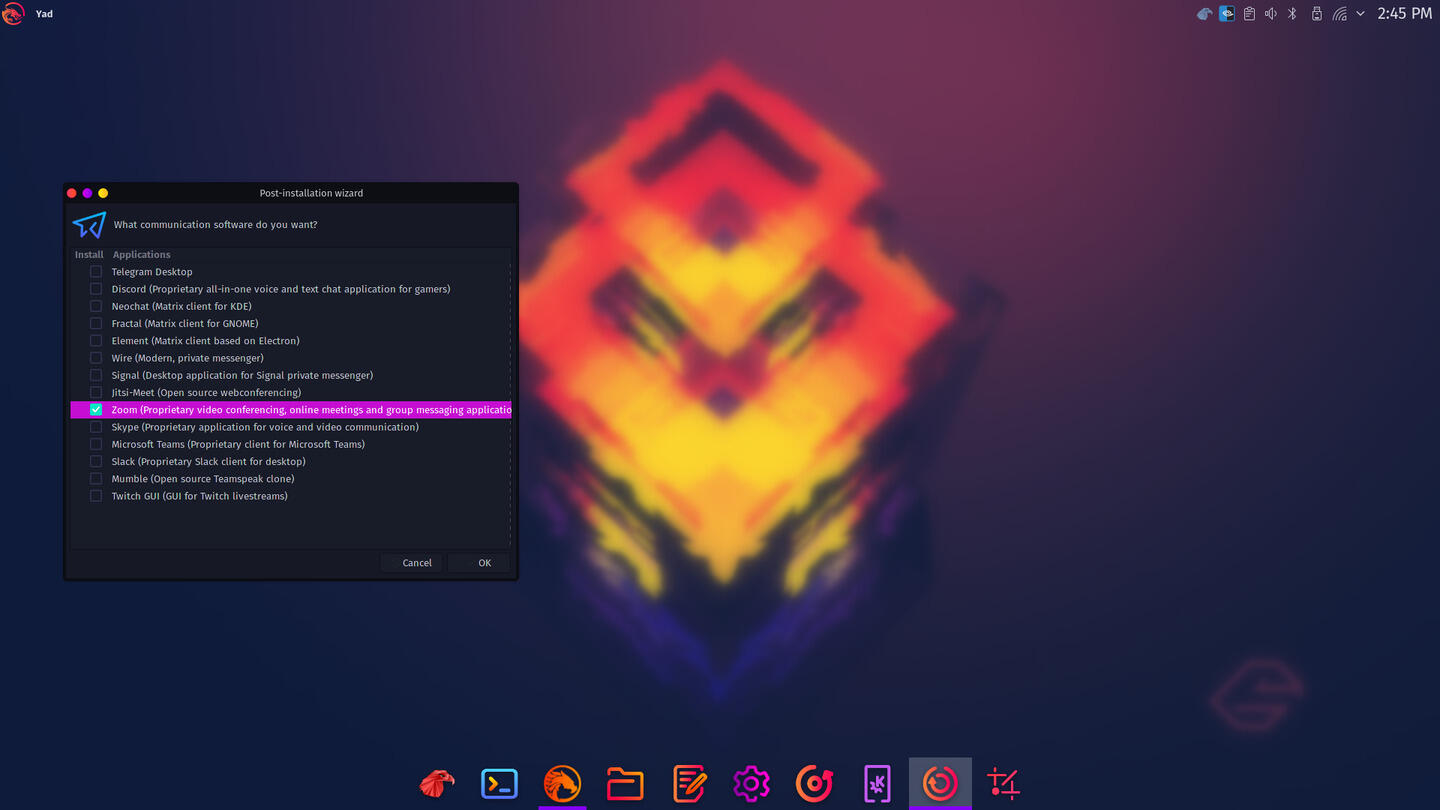Enable the Element Matrix client checkbox
The width and height of the screenshot is (1440, 810).
point(96,341)
